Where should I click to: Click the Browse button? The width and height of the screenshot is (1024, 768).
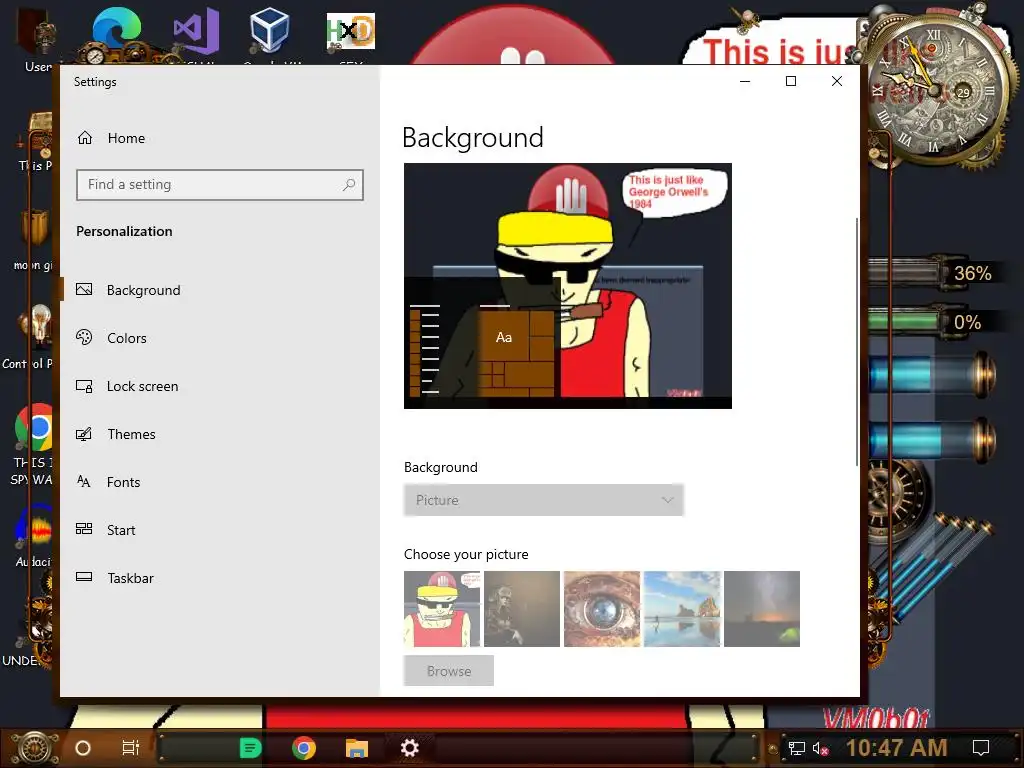[449, 671]
